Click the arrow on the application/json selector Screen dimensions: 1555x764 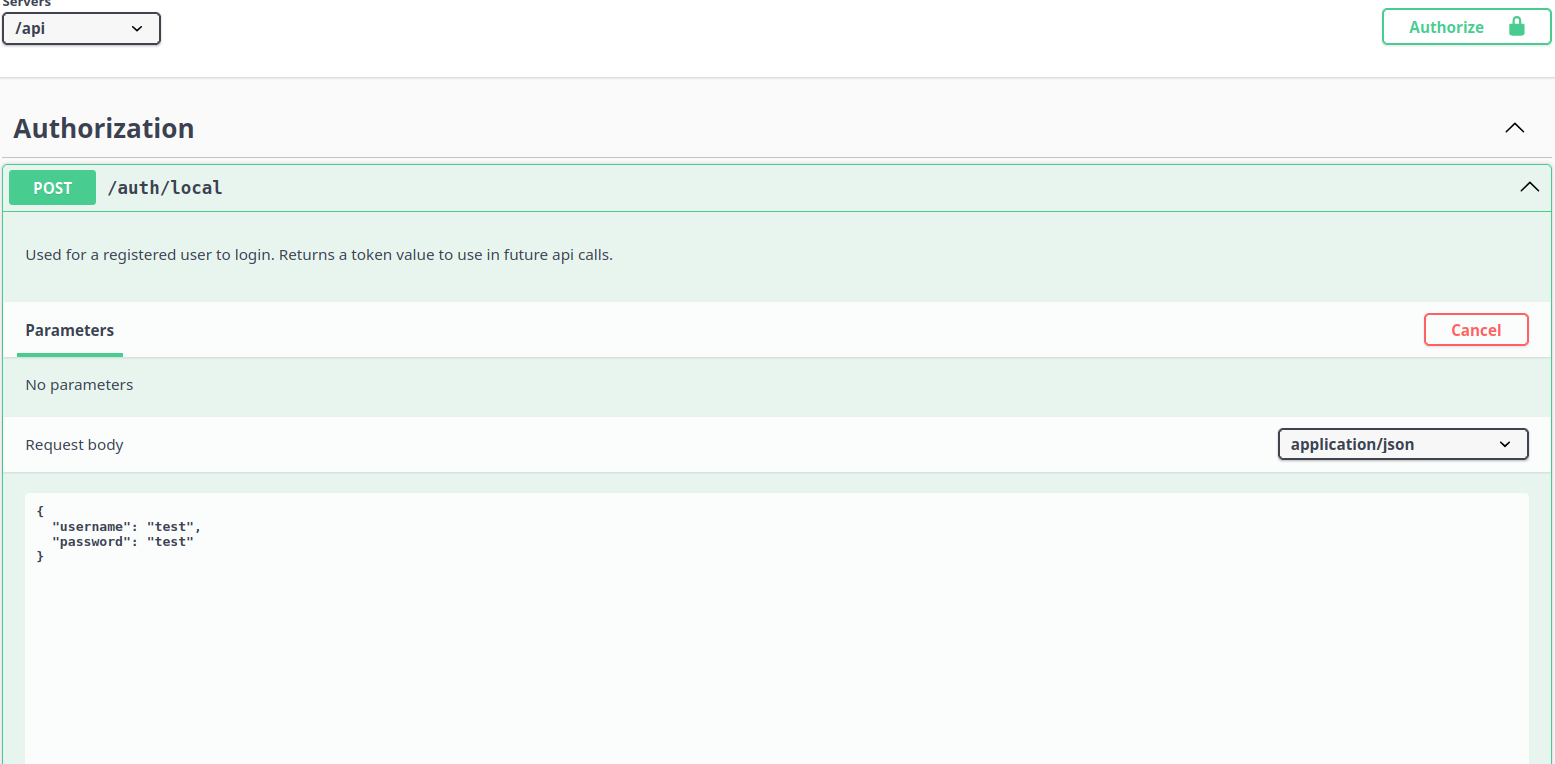coord(1505,444)
